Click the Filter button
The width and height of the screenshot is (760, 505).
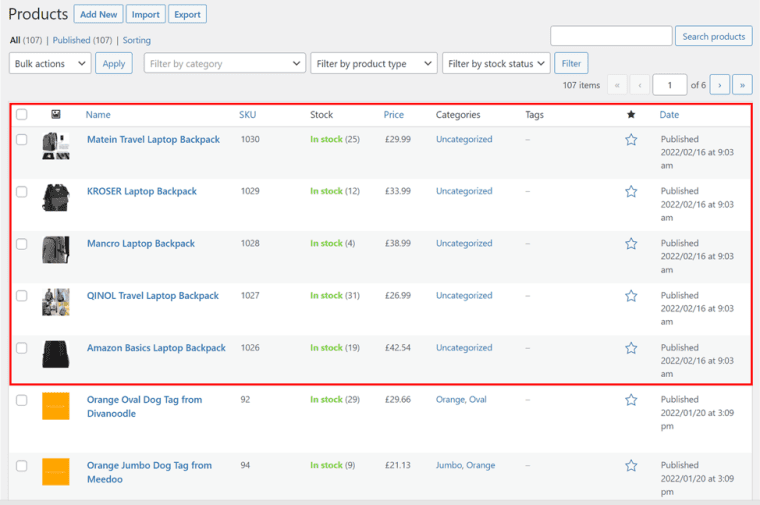pos(571,63)
